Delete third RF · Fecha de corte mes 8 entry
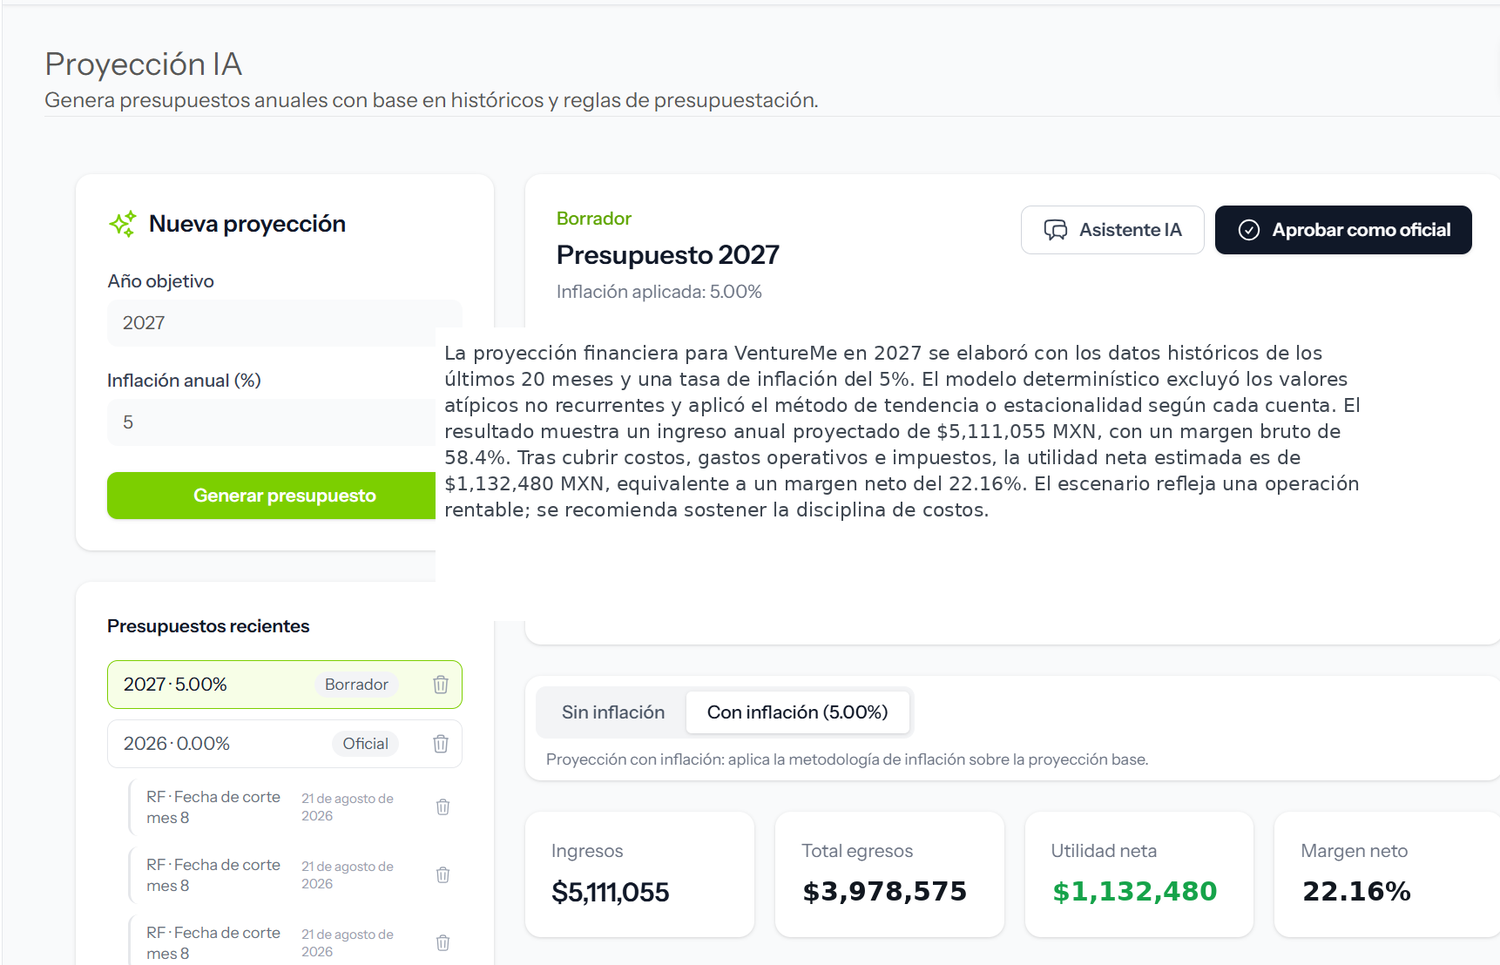The height and width of the screenshot is (965, 1500). click(x=443, y=943)
